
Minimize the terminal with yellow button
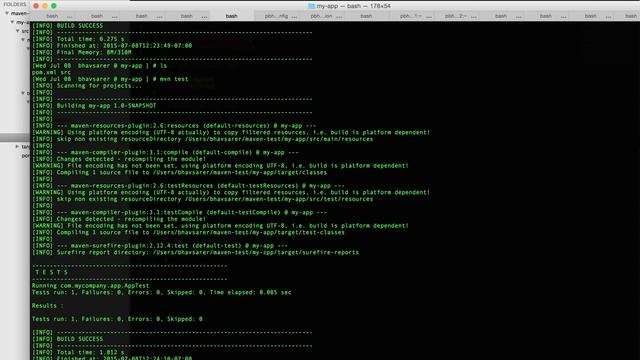(x=45, y=6)
